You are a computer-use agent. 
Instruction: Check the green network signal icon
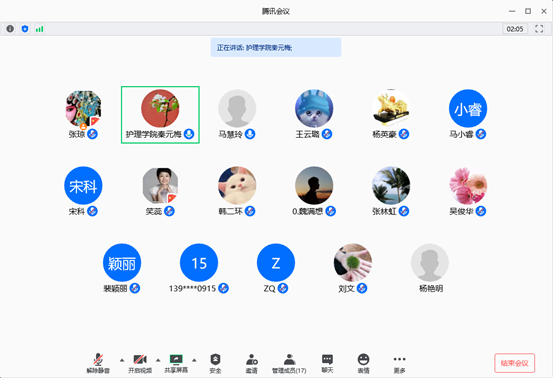pyautogui.click(x=40, y=29)
